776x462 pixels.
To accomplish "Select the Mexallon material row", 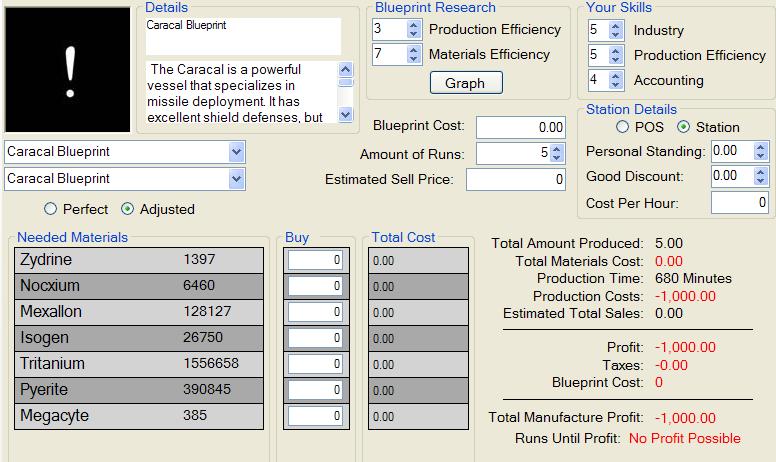I will pyautogui.click(x=139, y=312).
